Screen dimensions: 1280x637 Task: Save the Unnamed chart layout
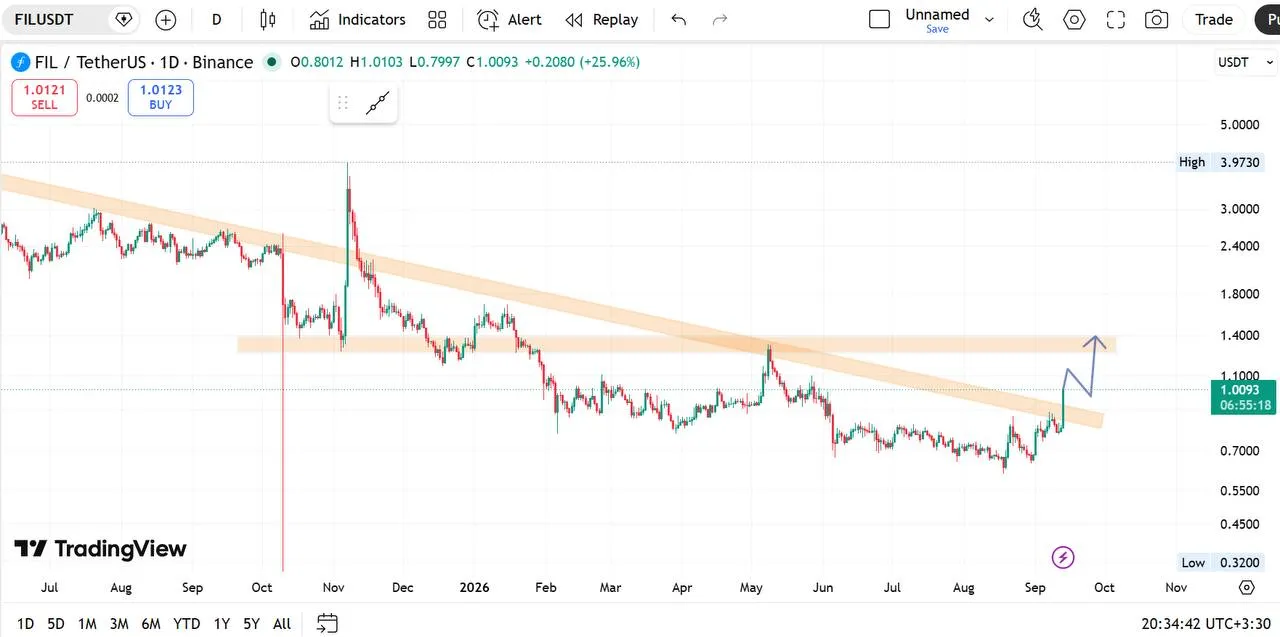937,29
